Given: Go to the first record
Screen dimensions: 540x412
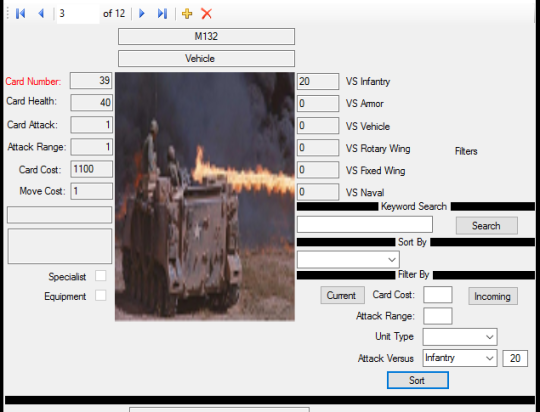Looking at the screenshot, I should point(21,13).
